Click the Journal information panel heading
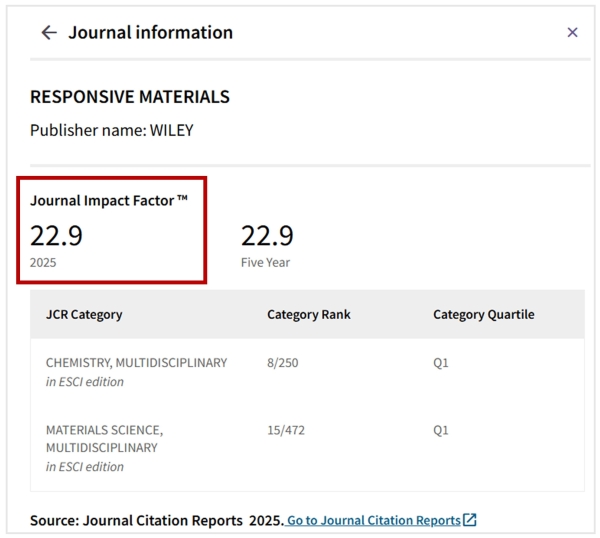This screenshot has width=600, height=538. click(x=150, y=33)
